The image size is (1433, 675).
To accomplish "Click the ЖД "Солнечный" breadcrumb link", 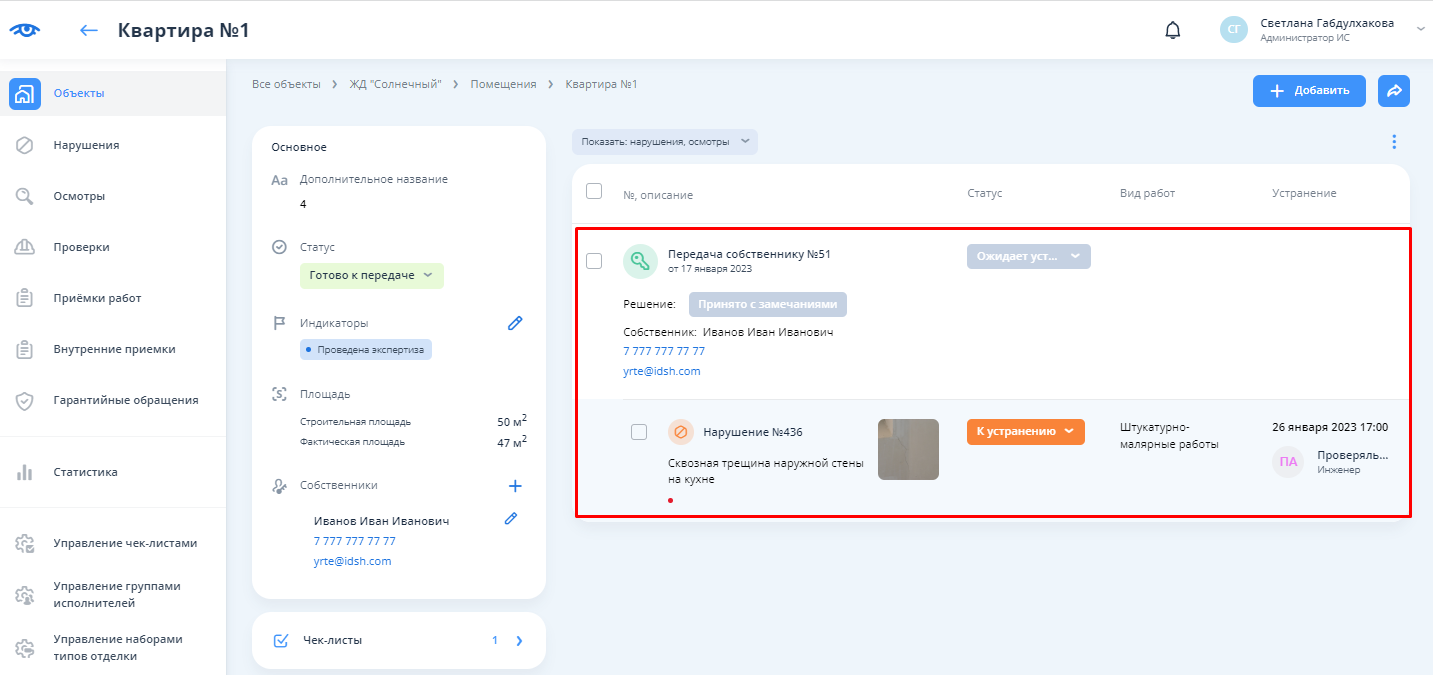I will click(x=395, y=84).
